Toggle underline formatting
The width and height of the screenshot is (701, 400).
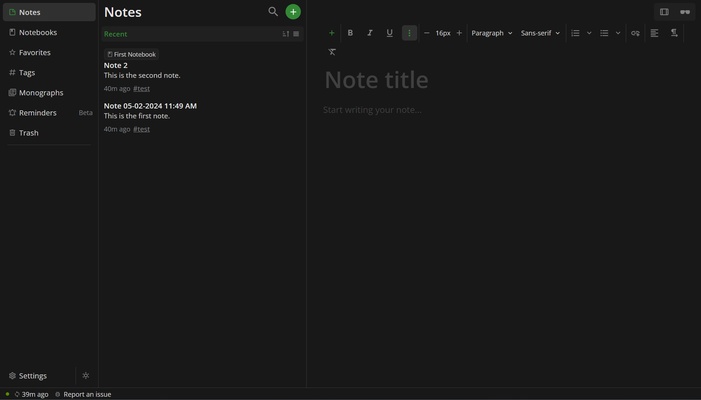point(389,33)
